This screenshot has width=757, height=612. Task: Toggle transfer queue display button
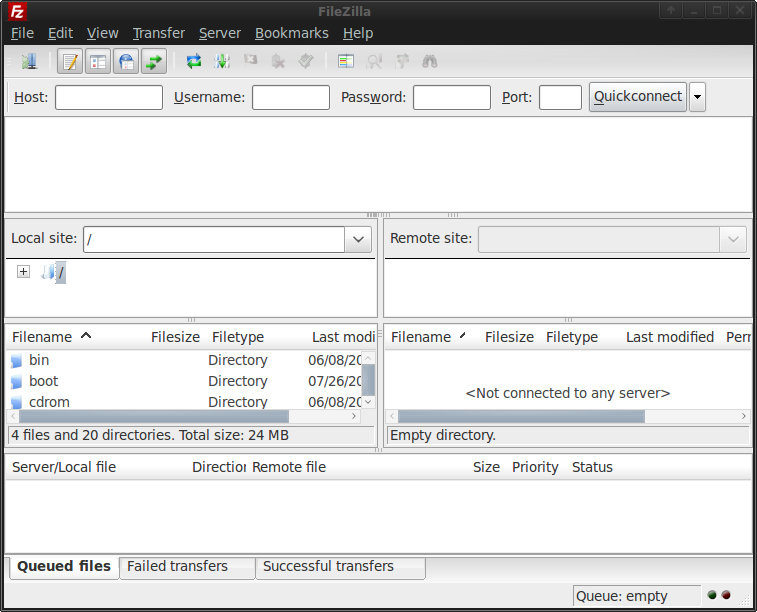[154, 61]
